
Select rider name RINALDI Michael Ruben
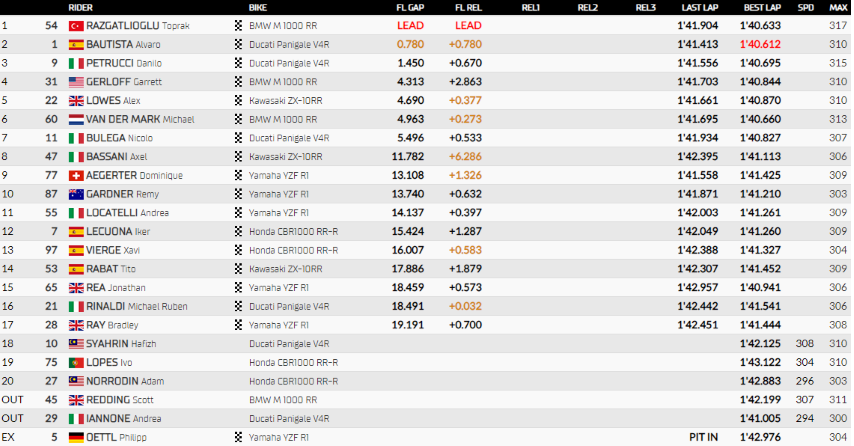pyautogui.click(x=137, y=306)
